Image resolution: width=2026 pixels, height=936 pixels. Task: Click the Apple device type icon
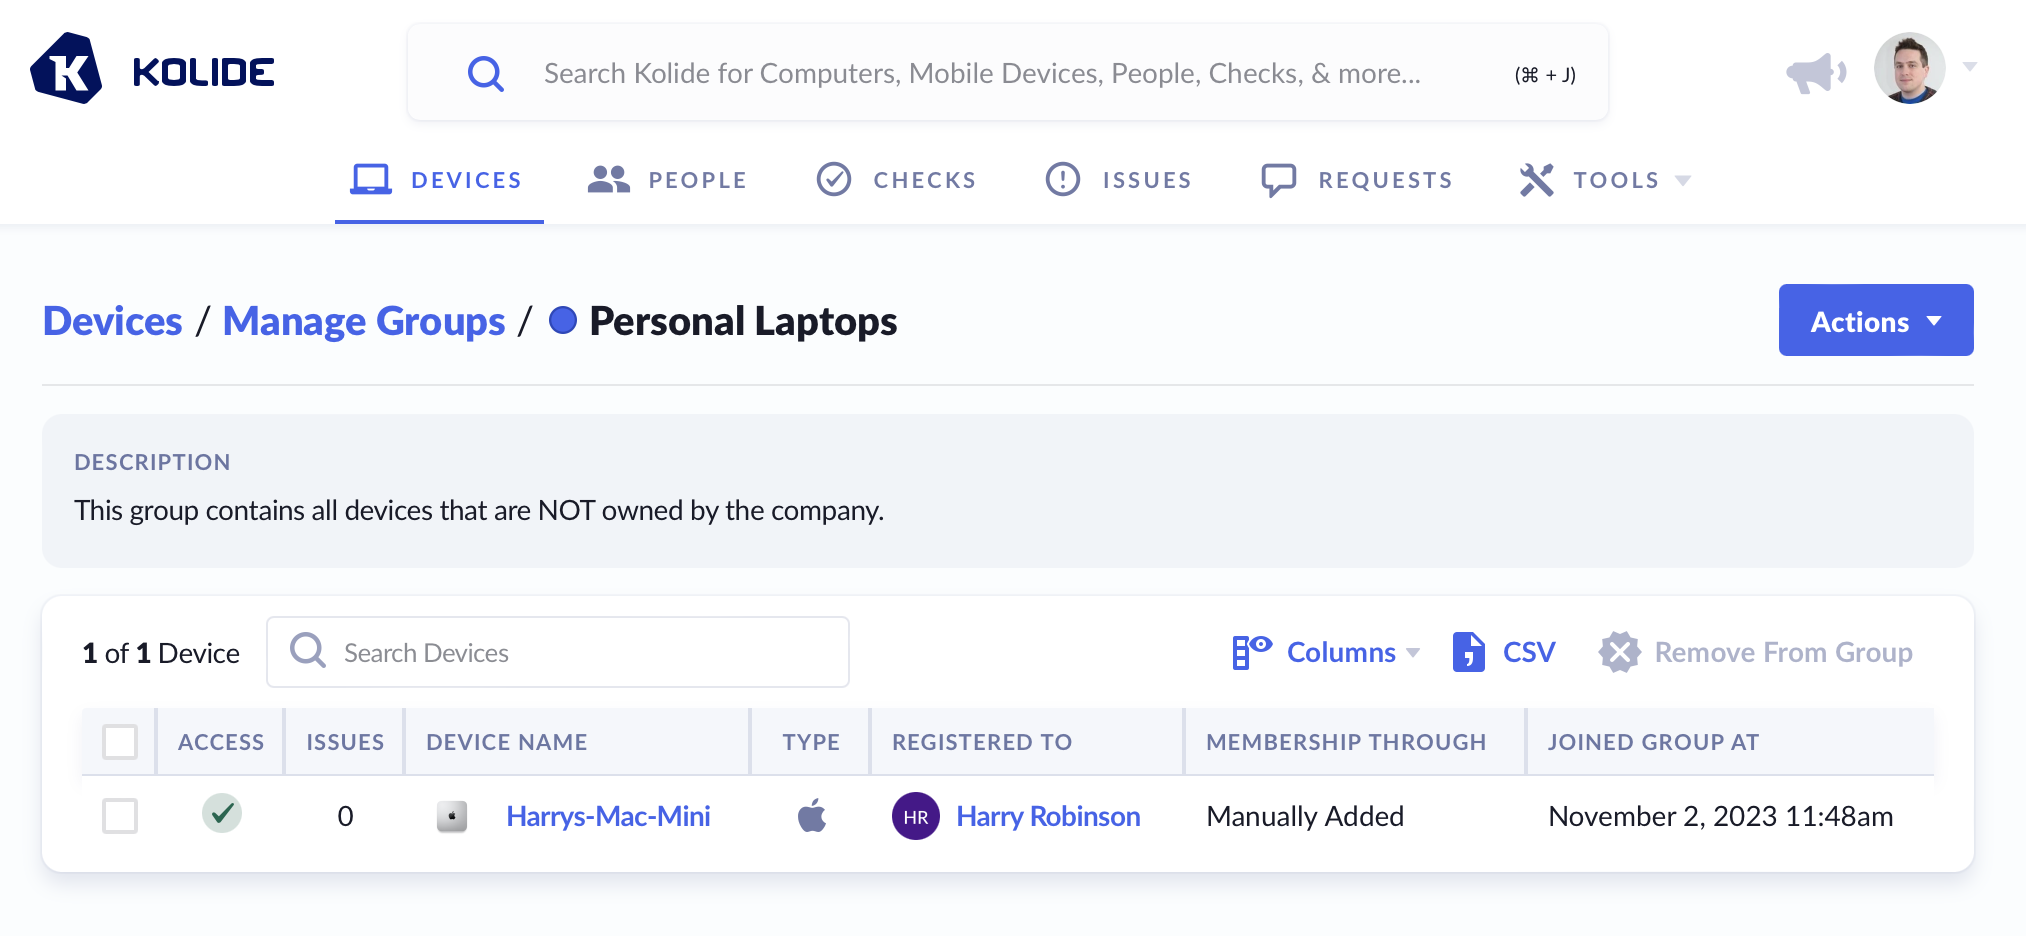pos(811,816)
